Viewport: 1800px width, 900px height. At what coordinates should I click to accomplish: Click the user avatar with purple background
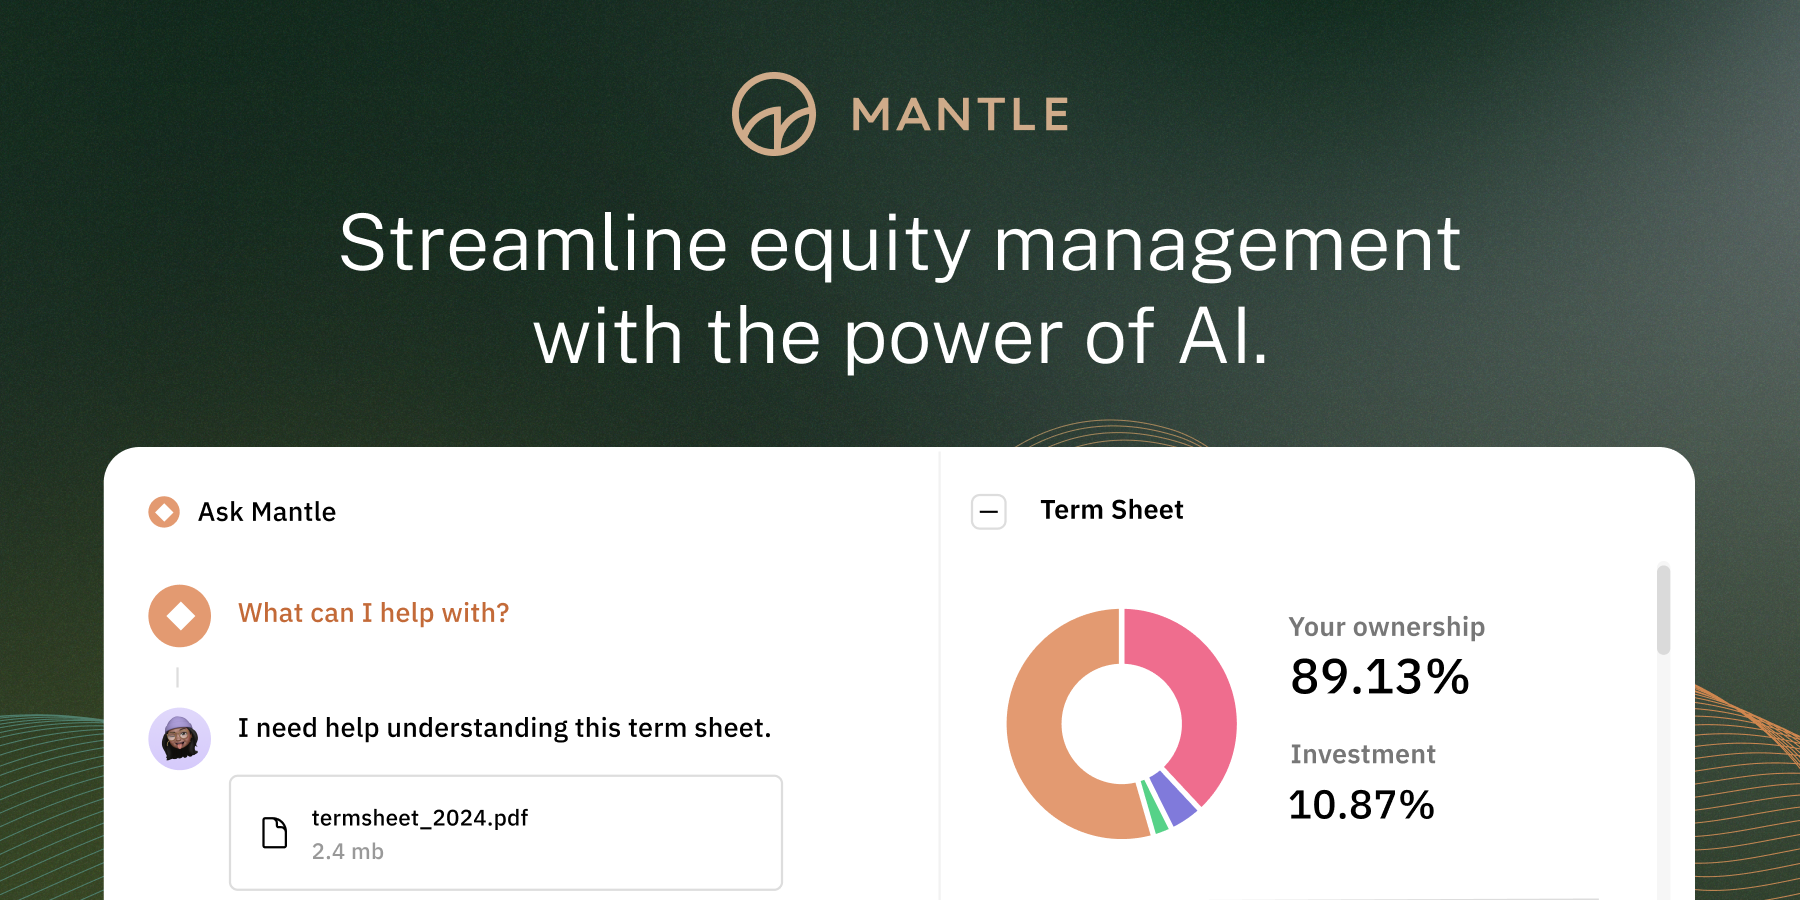click(180, 739)
